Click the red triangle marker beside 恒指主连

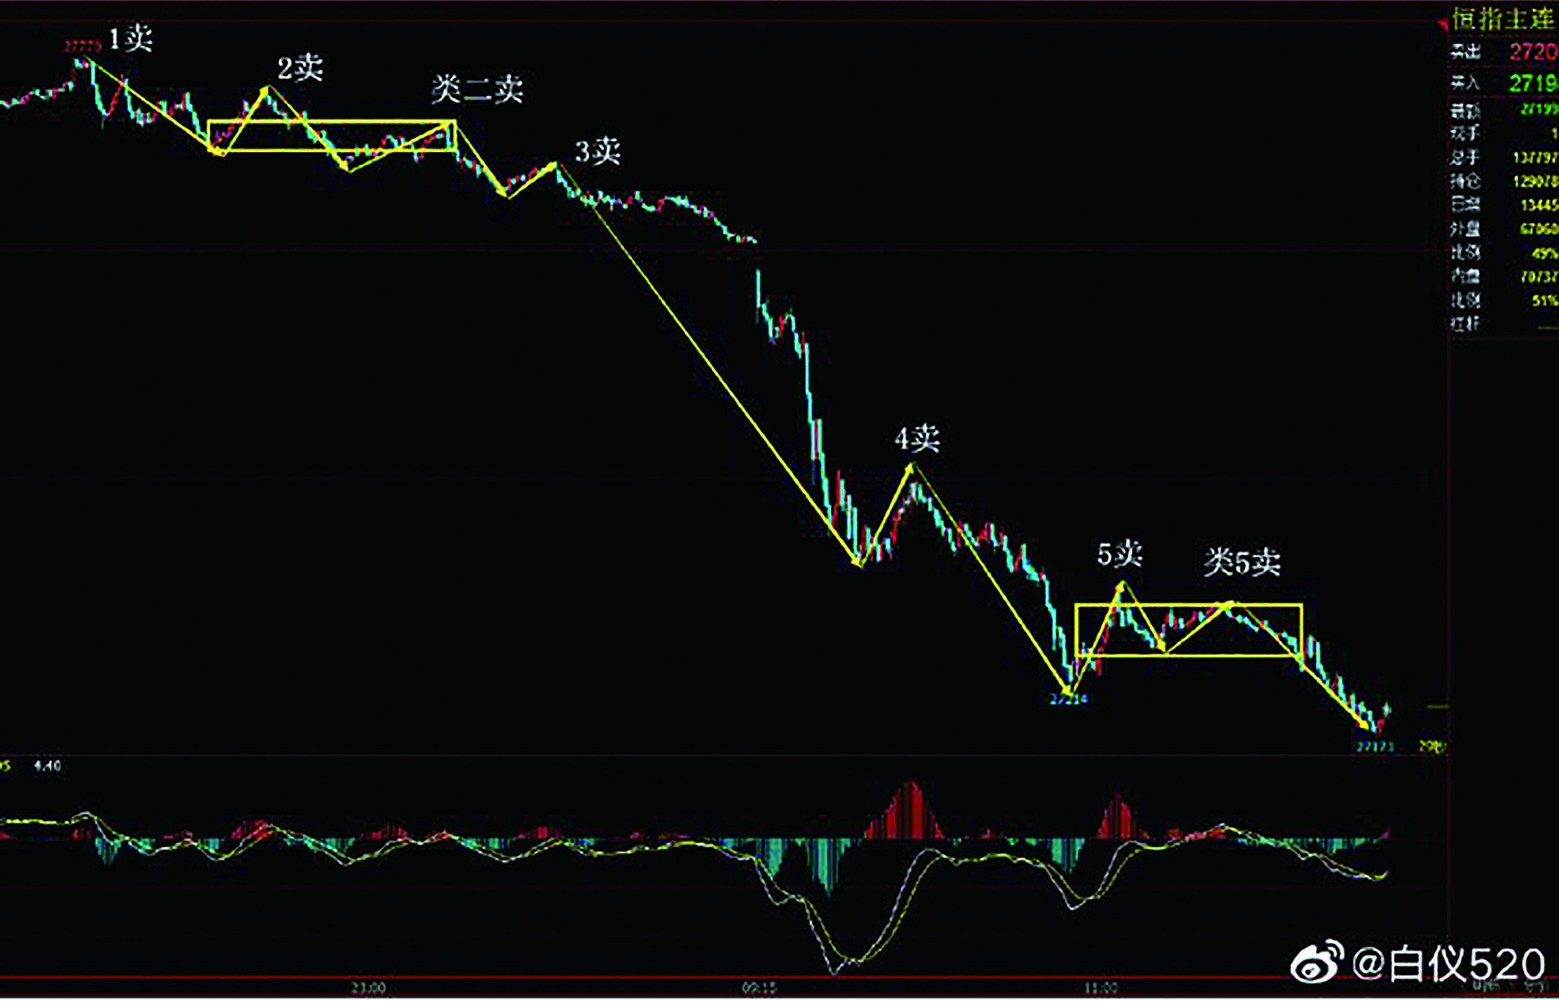tap(1443, 22)
